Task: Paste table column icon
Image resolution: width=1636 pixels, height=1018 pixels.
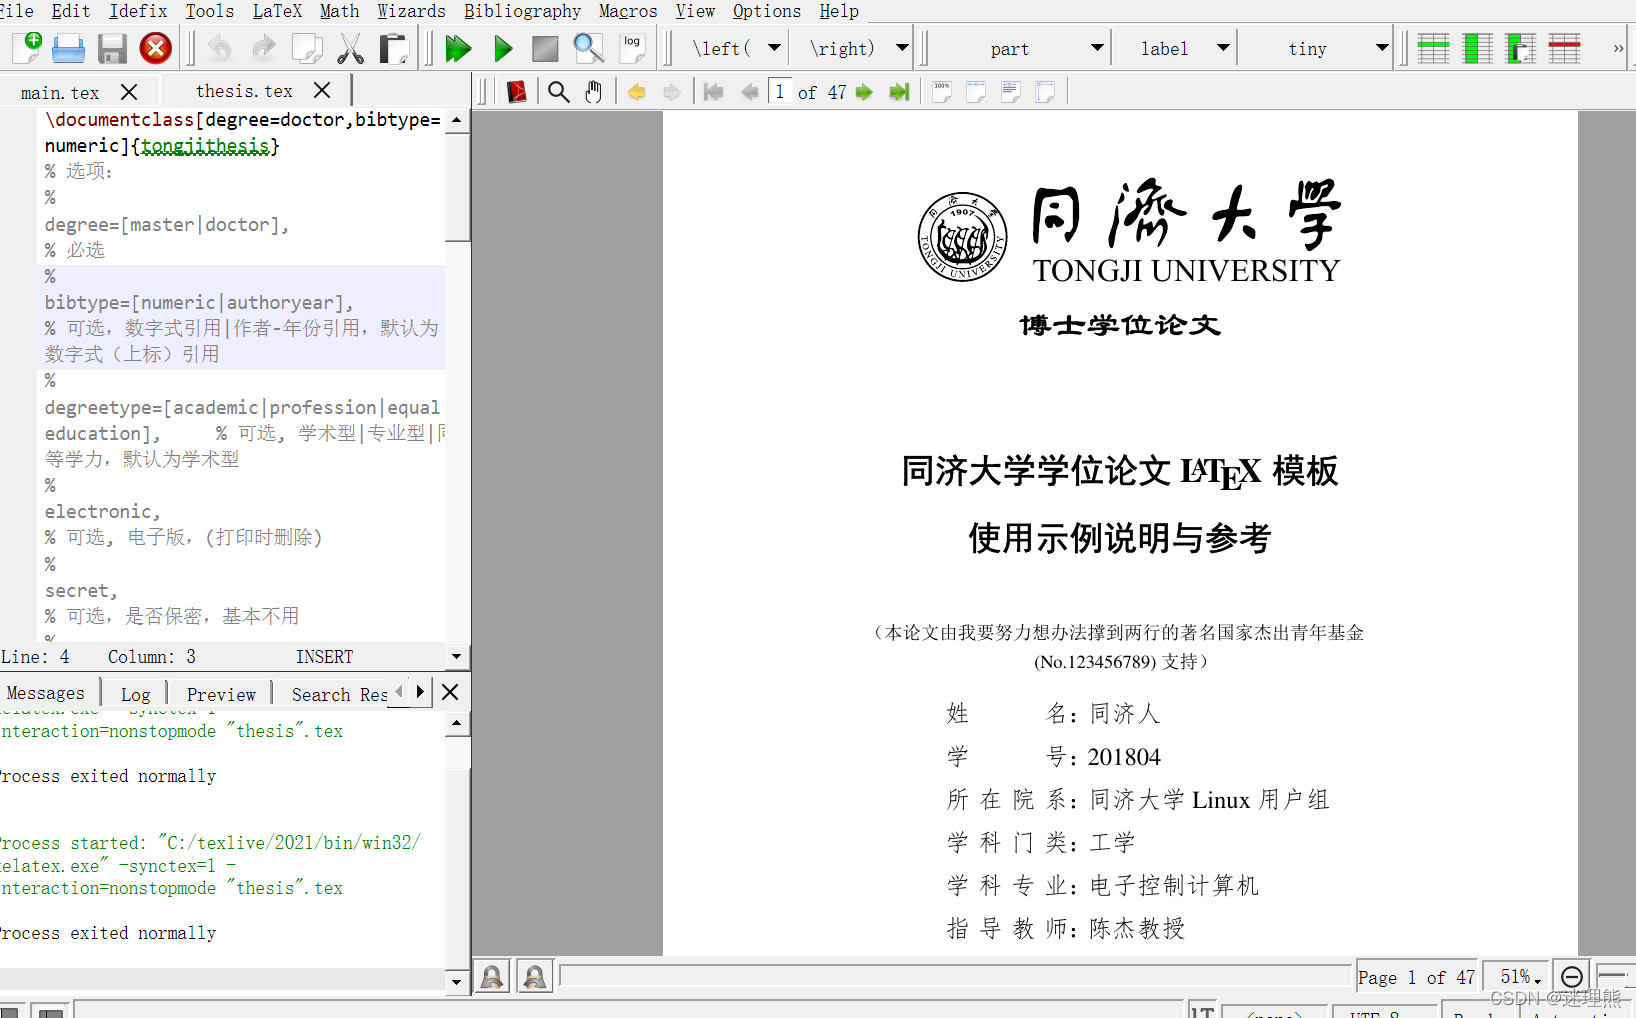Action: click(1521, 48)
